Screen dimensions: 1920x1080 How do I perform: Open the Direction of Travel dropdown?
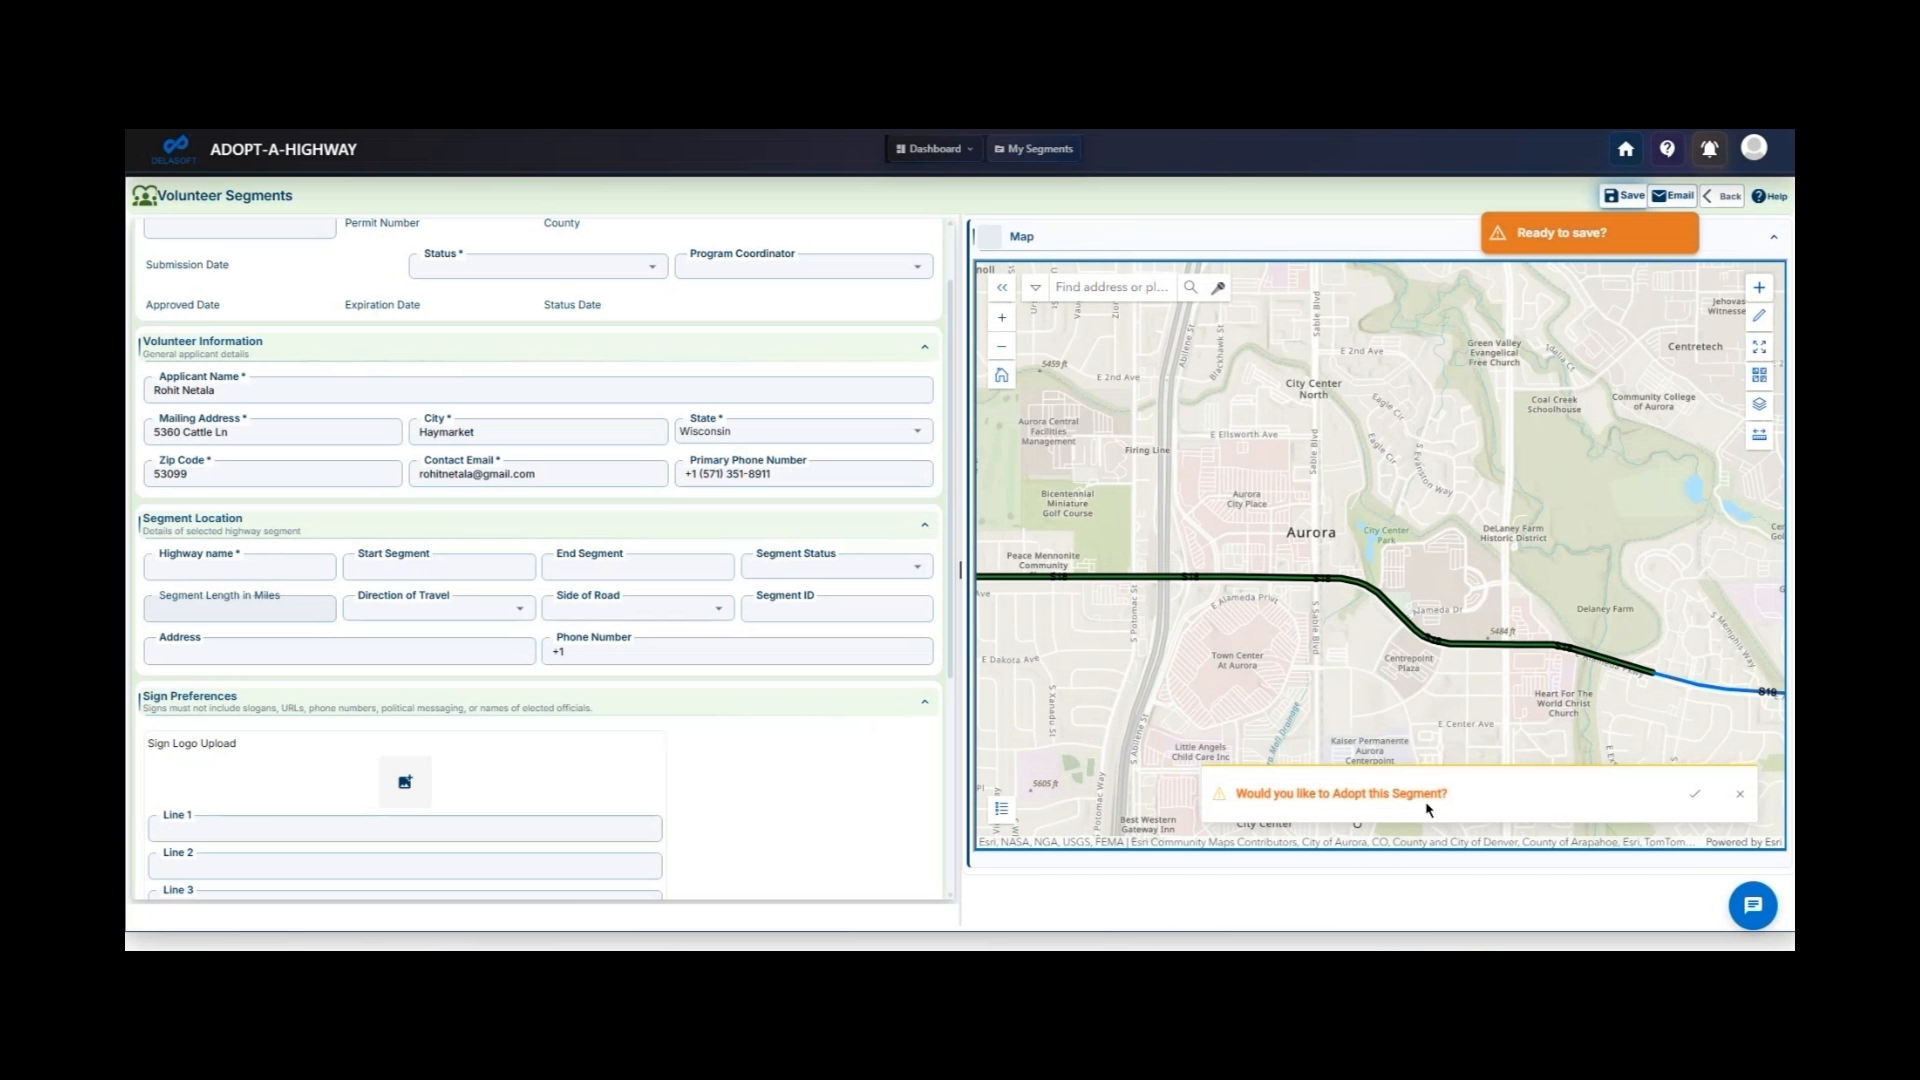[x=519, y=608]
